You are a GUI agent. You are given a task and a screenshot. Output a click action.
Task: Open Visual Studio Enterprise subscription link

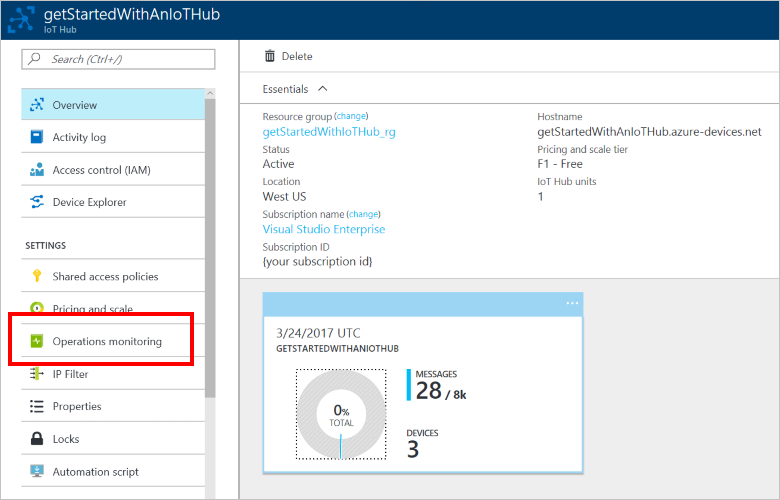tap(324, 229)
